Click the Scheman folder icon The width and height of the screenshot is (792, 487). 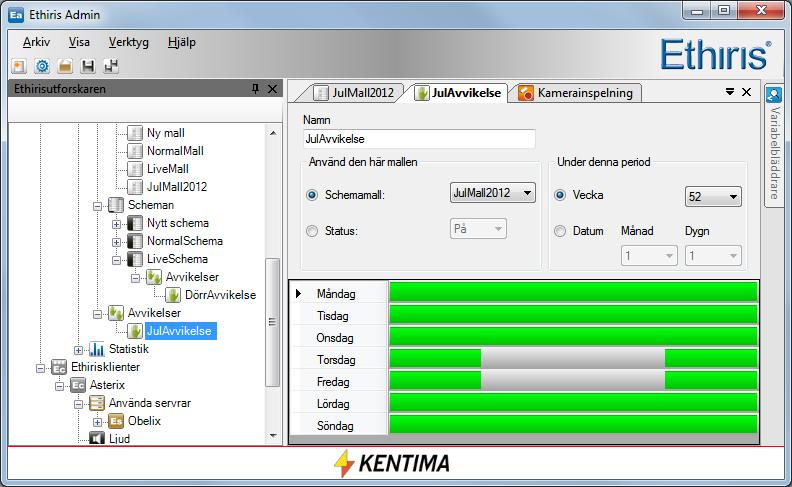pos(116,205)
